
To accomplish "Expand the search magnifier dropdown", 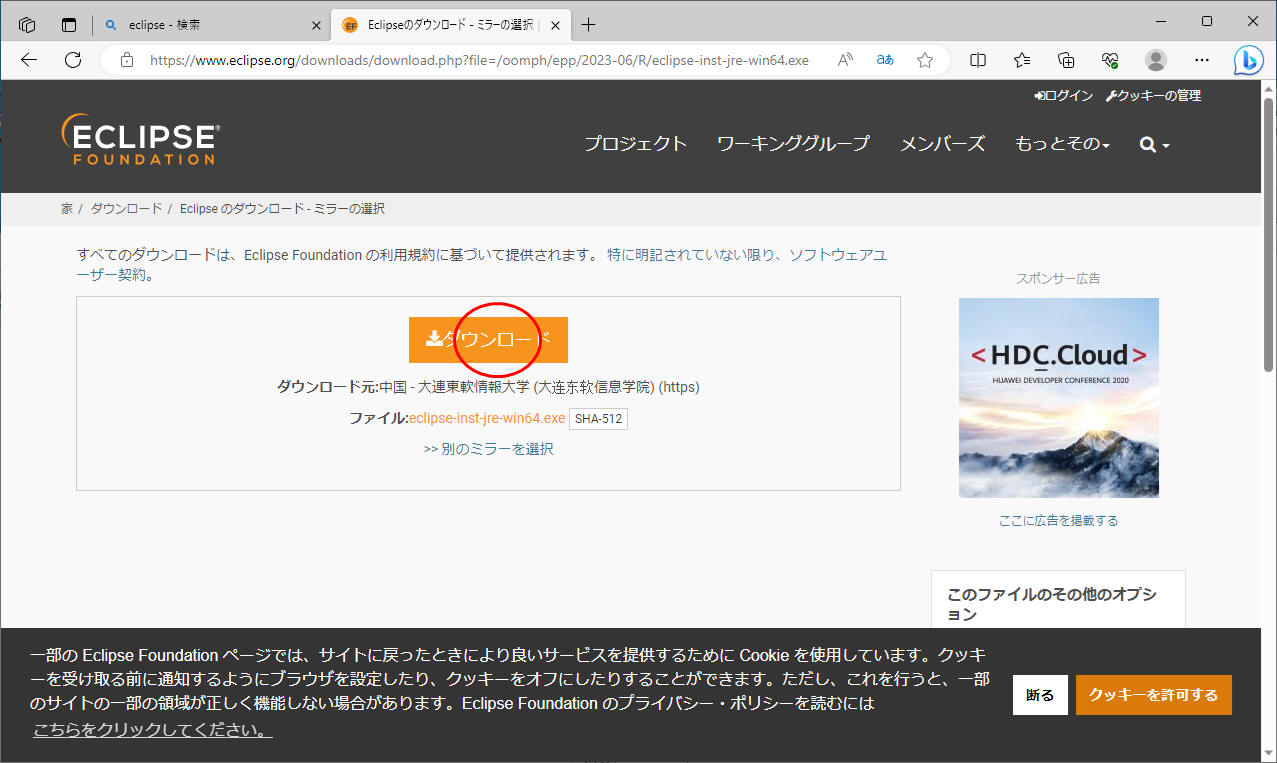I will (x=1154, y=145).
